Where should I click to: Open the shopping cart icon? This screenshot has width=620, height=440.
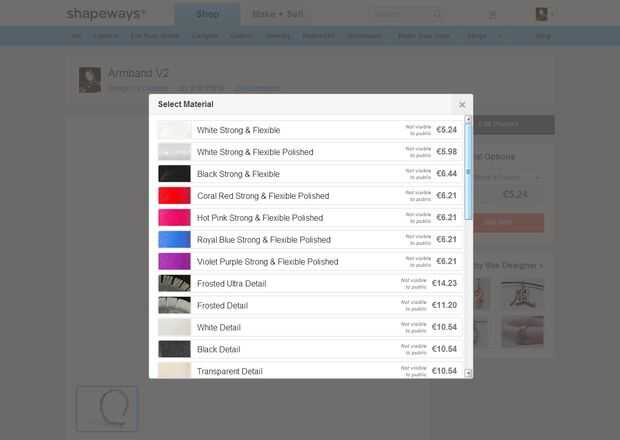(492, 15)
